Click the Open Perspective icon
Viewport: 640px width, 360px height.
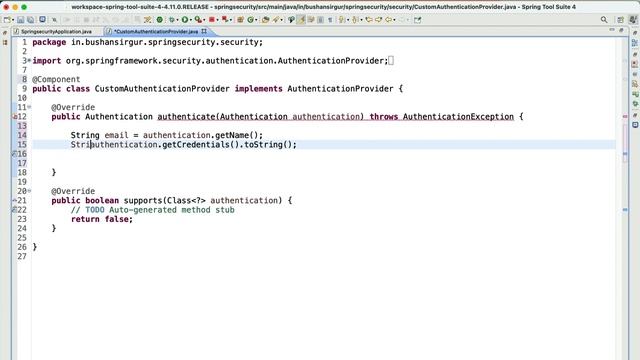620,20
